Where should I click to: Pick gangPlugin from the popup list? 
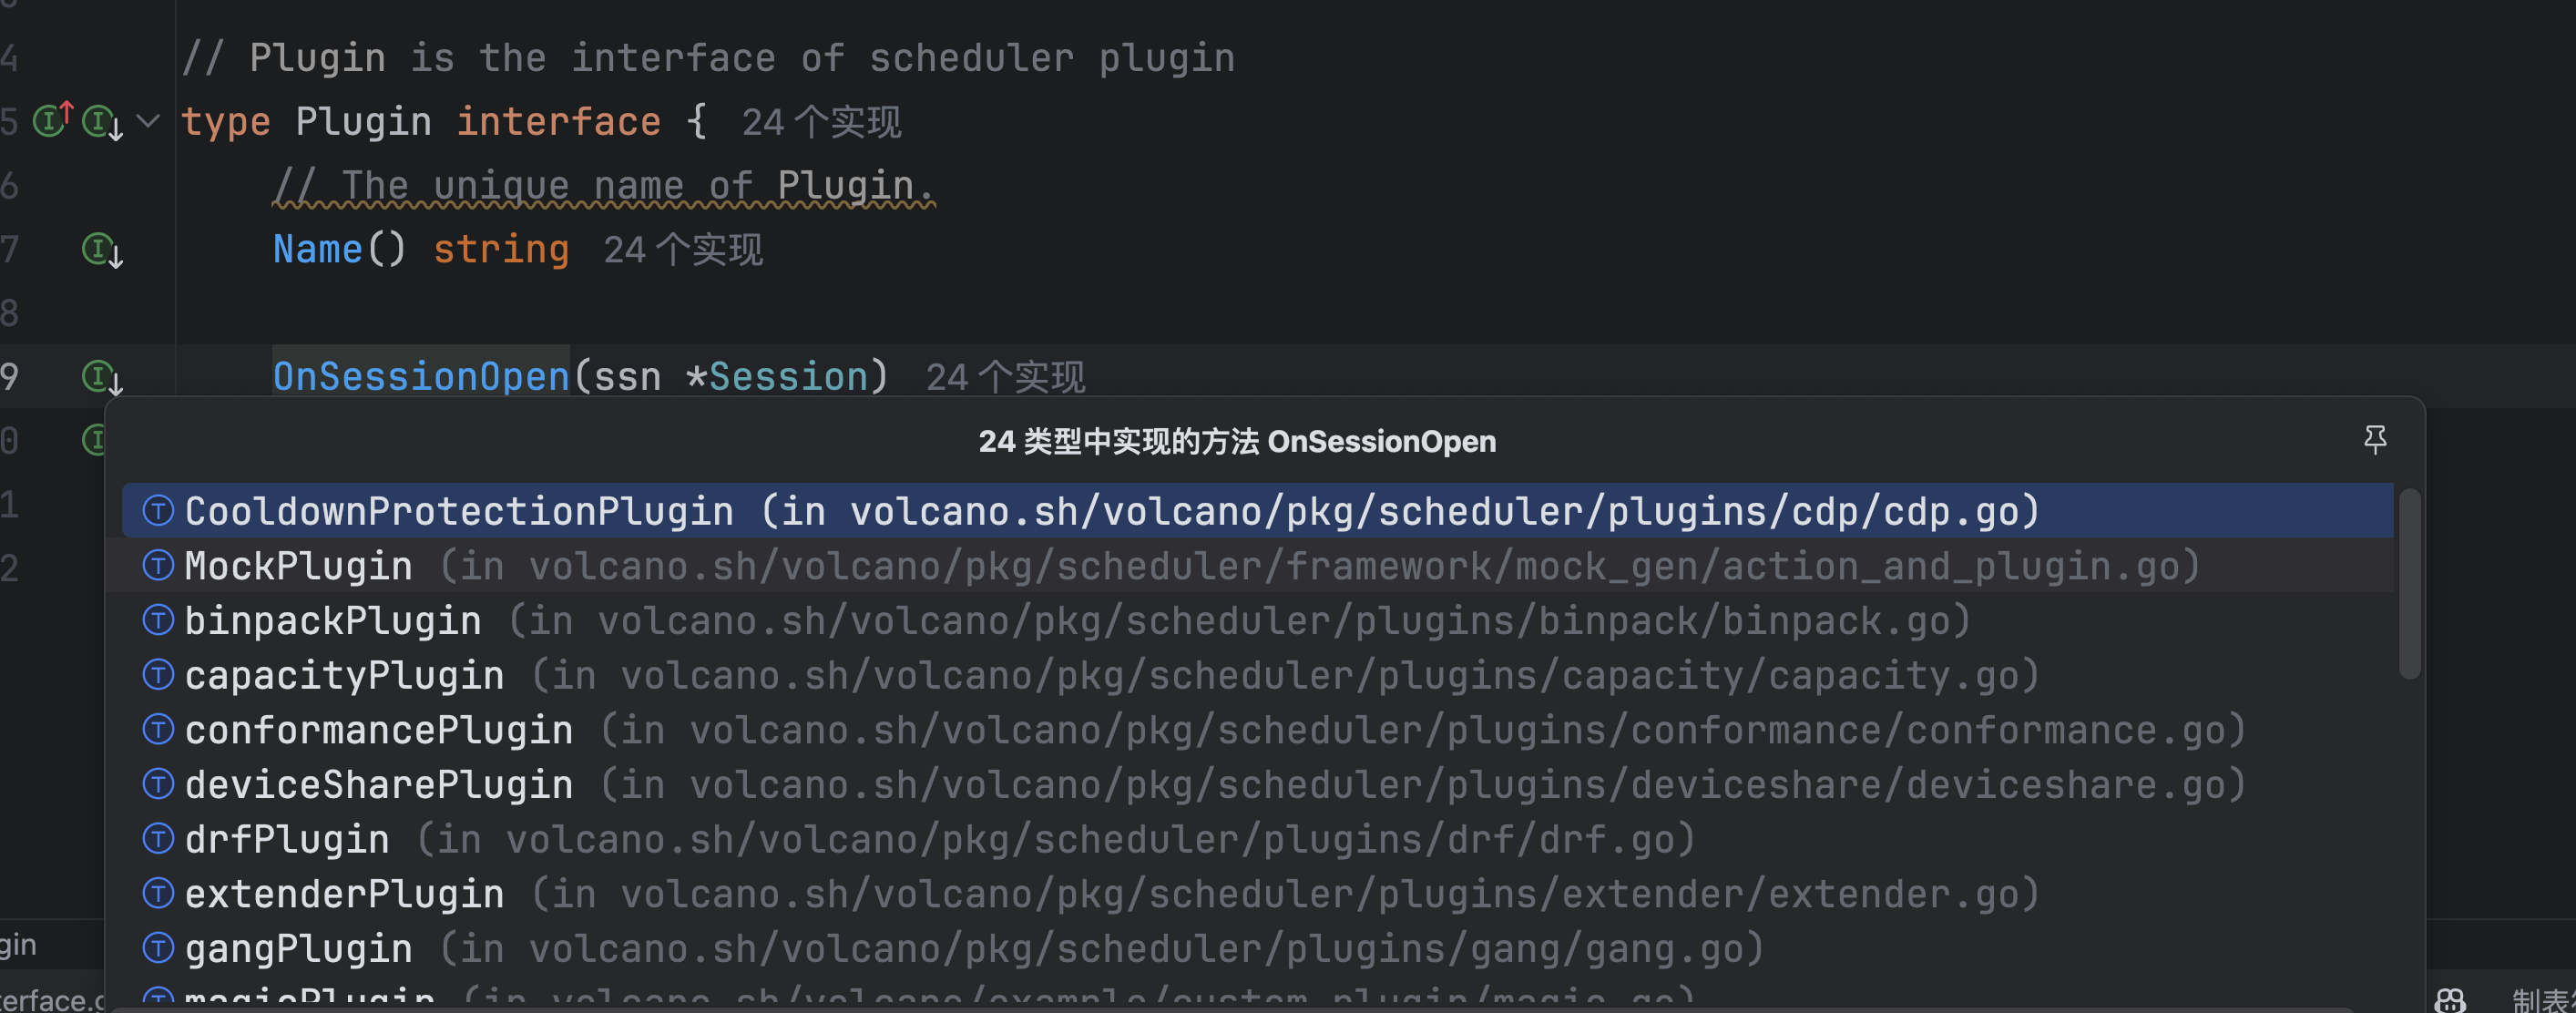(299, 948)
